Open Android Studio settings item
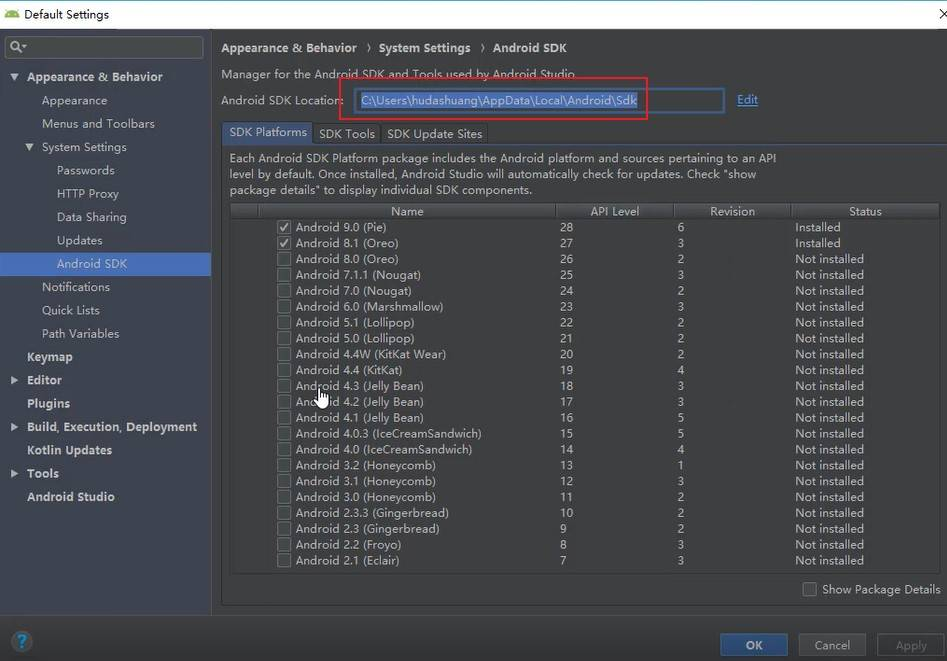The width and height of the screenshot is (947, 661). point(71,497)
